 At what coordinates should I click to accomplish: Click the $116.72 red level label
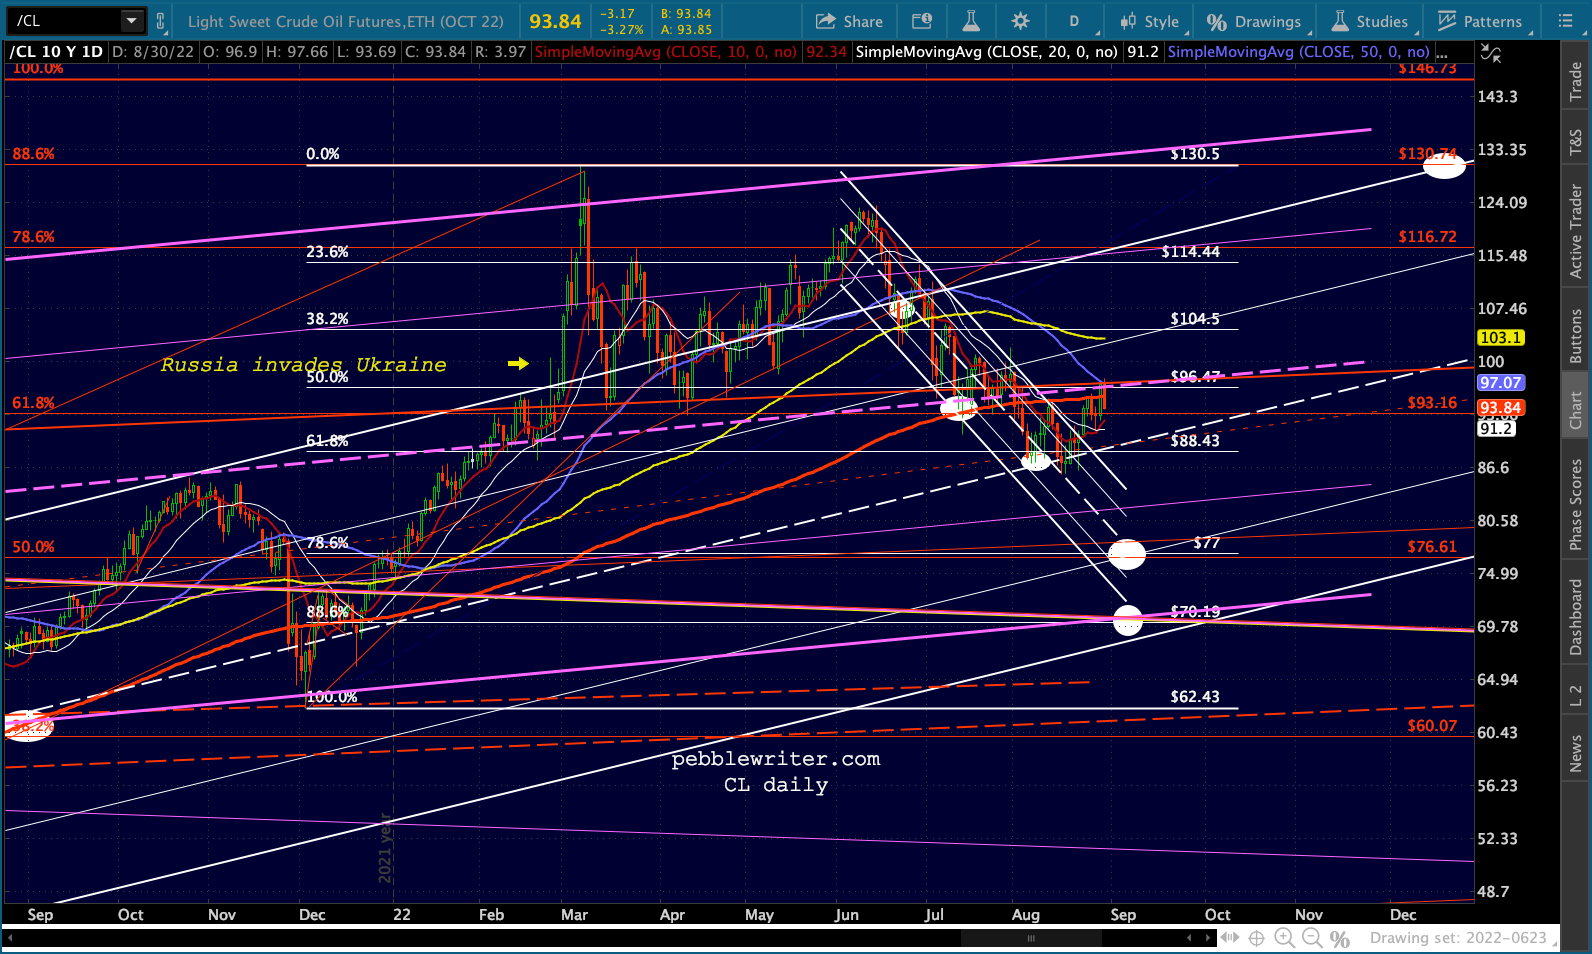point(1428,237)
